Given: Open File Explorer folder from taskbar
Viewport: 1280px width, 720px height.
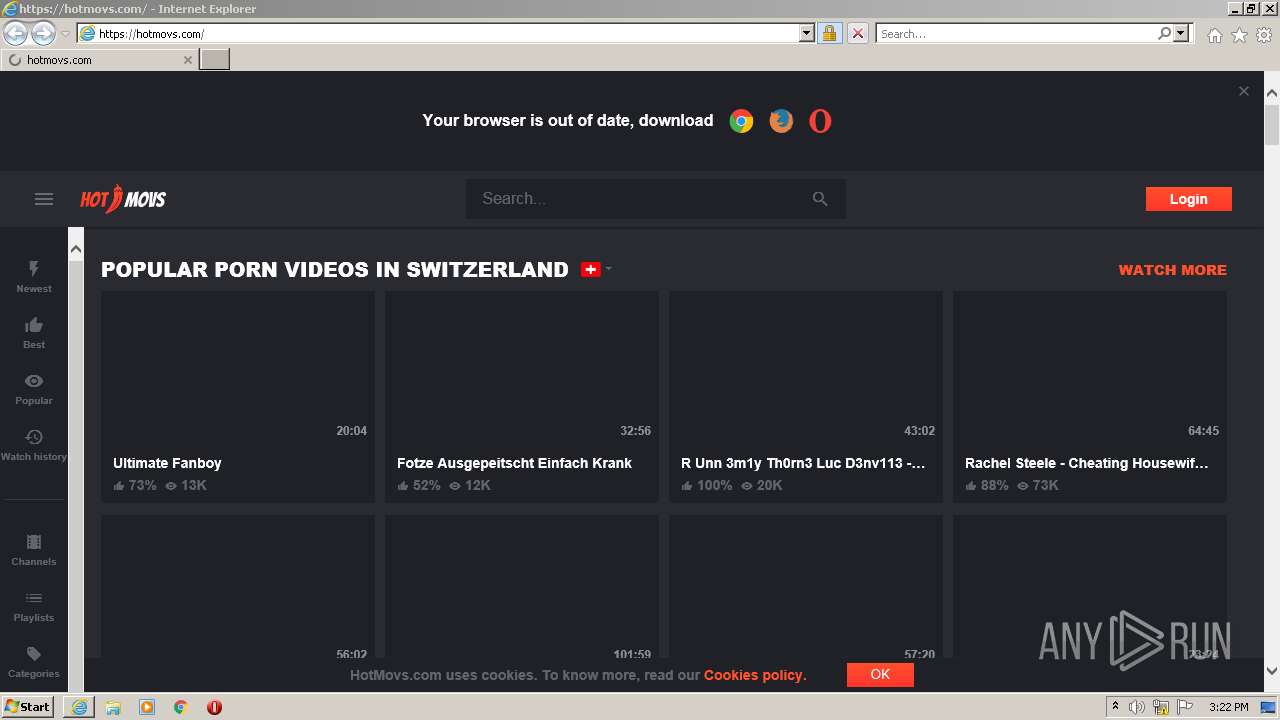Looking at the screenshot, I should 113,707.
